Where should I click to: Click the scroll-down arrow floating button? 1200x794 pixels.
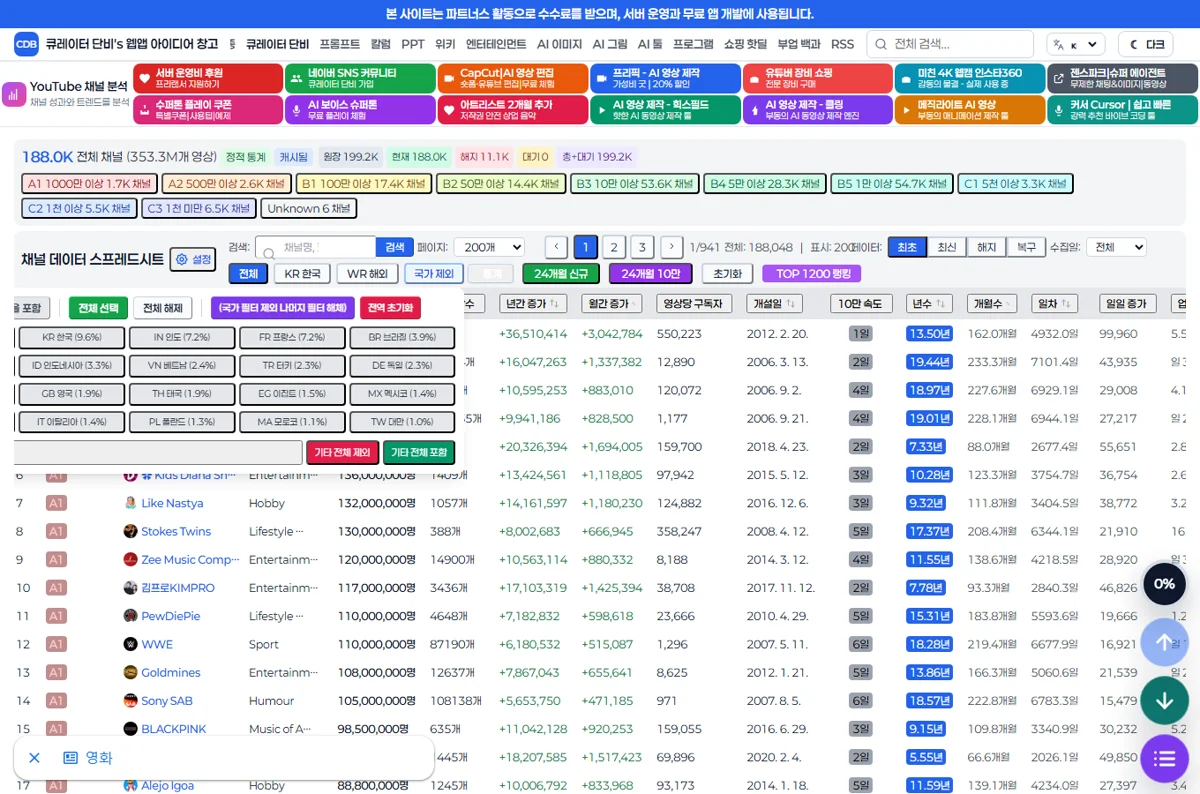click(1164, 700)
